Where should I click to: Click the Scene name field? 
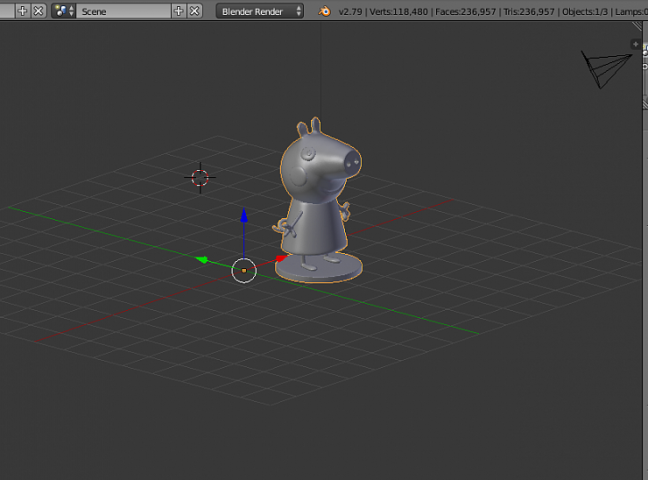[x=124, y=11]
